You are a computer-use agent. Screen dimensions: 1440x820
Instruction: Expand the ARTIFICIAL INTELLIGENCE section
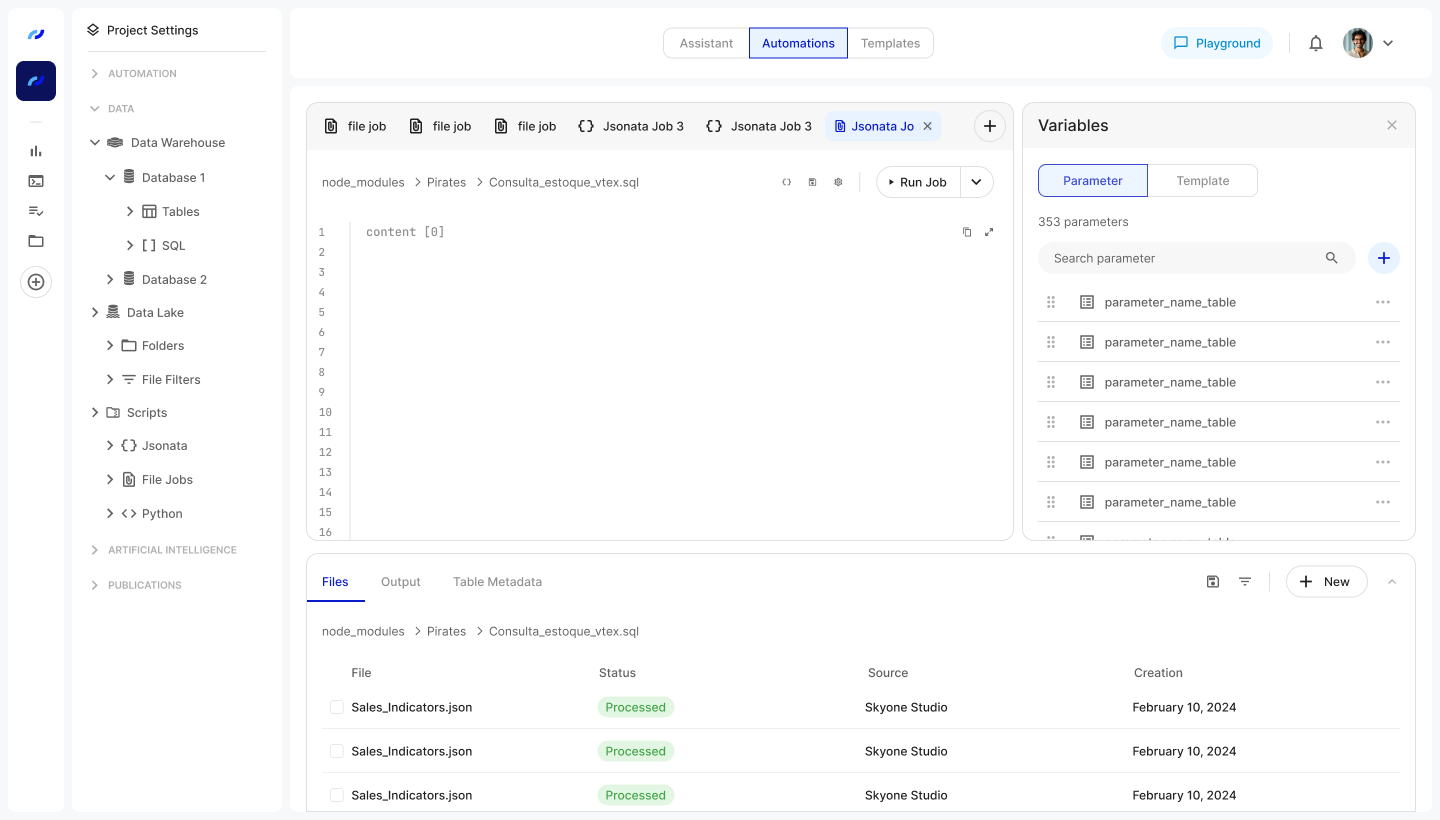[x=95, y=550]
